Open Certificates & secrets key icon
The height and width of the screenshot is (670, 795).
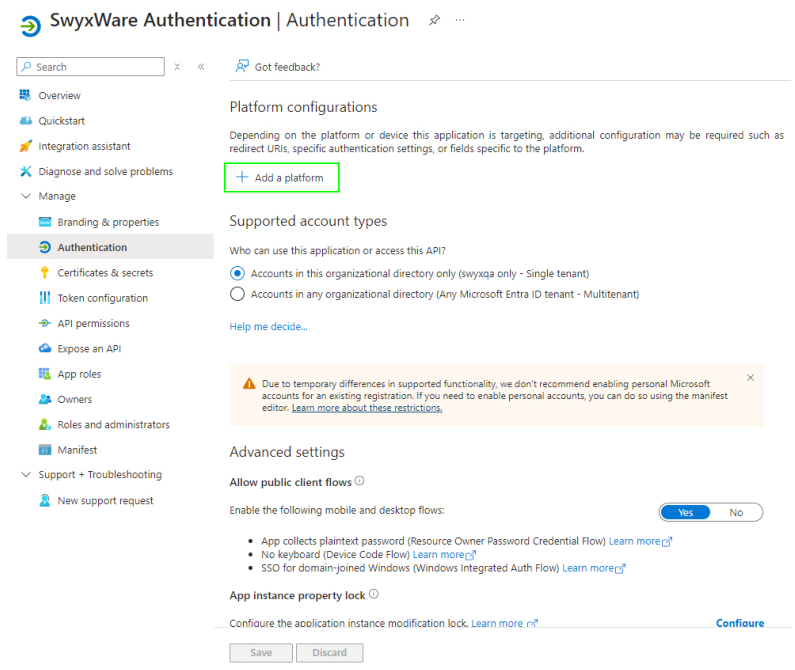pos(45,273)
